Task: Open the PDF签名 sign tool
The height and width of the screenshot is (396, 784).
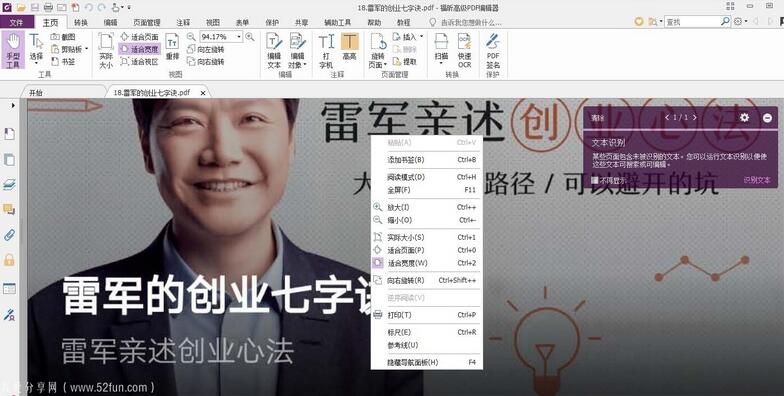Action: pyautogui.click(x=493, y=50)
